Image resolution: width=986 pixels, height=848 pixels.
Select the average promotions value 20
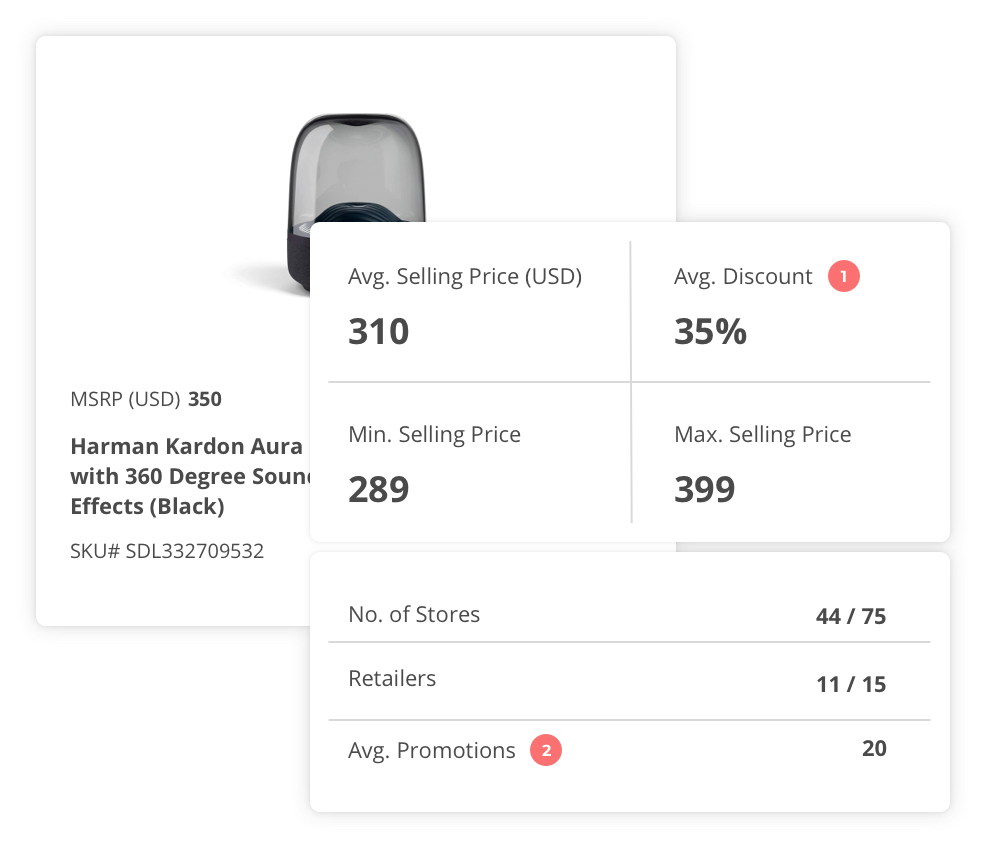[x=874, y=748]
